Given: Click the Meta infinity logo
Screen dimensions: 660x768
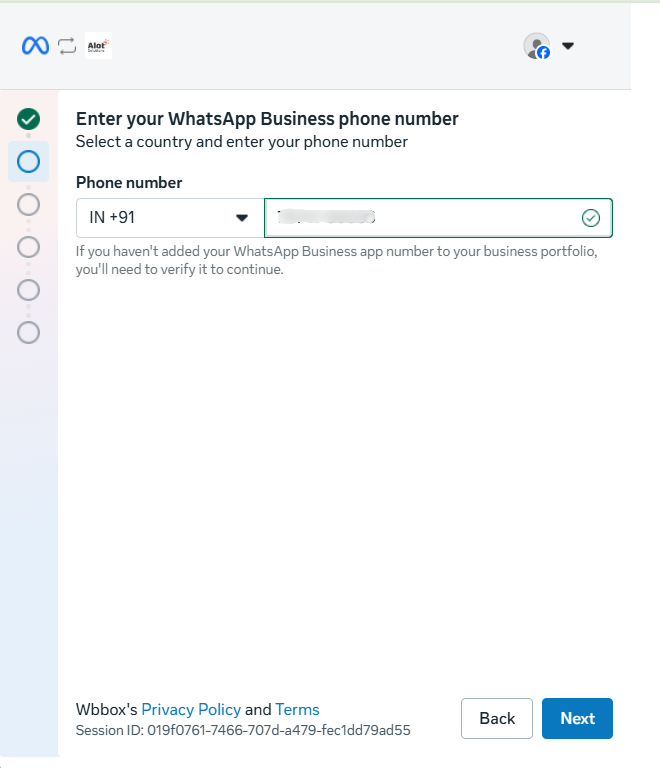Looking at the screenshot, I should point(35,46).
